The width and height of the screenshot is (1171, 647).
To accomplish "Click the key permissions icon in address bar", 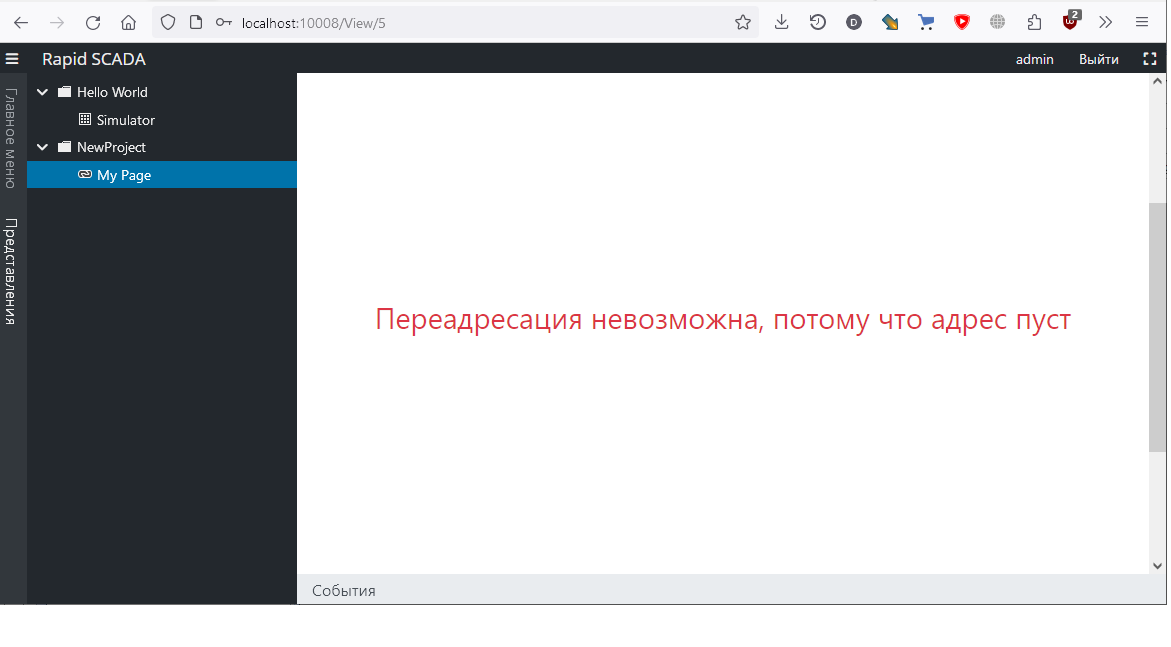I will pyautogui.click(x=223, y=22).
